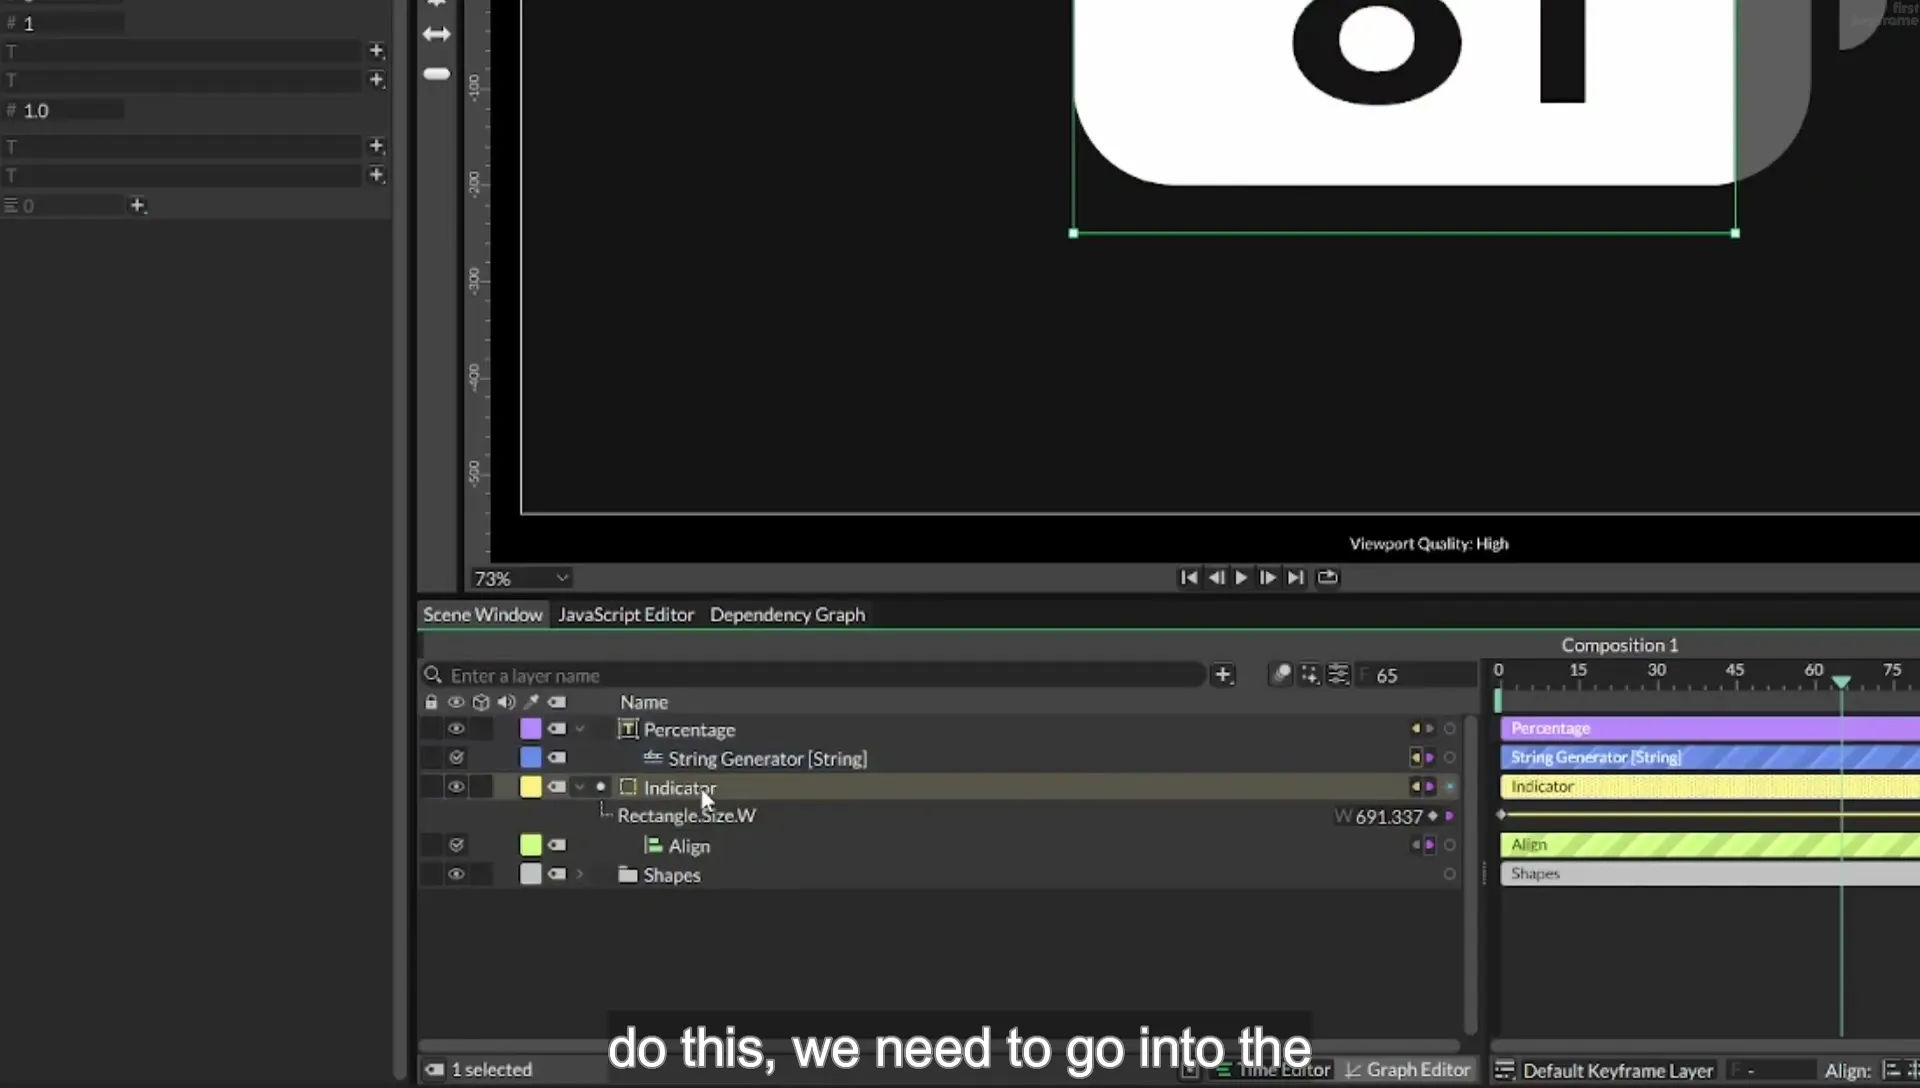The image size is (1920, 1088).
Task: Click the audio speaker column header icon
Action: tap(506, 702)
